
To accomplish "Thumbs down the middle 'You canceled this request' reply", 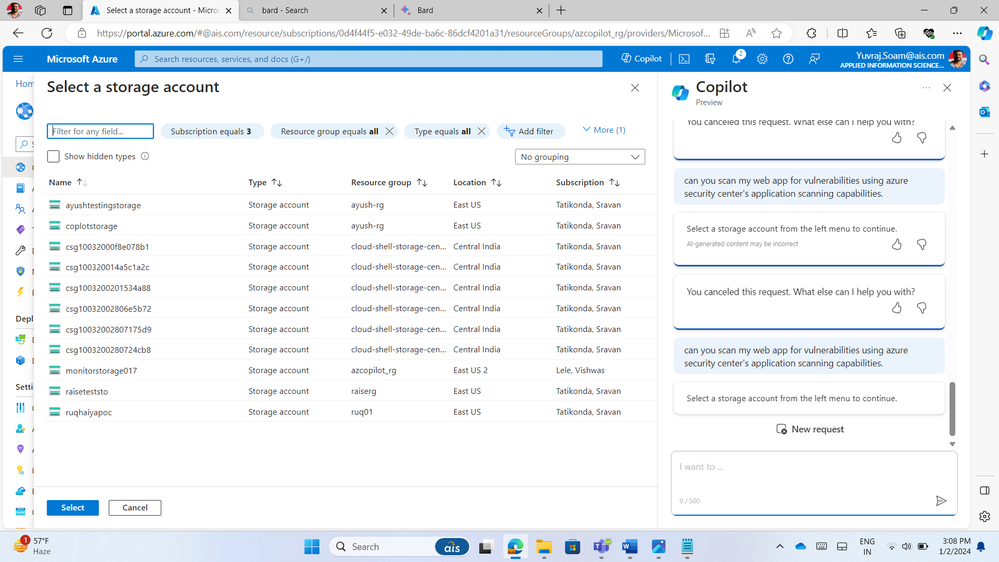I will click(921, 308).
